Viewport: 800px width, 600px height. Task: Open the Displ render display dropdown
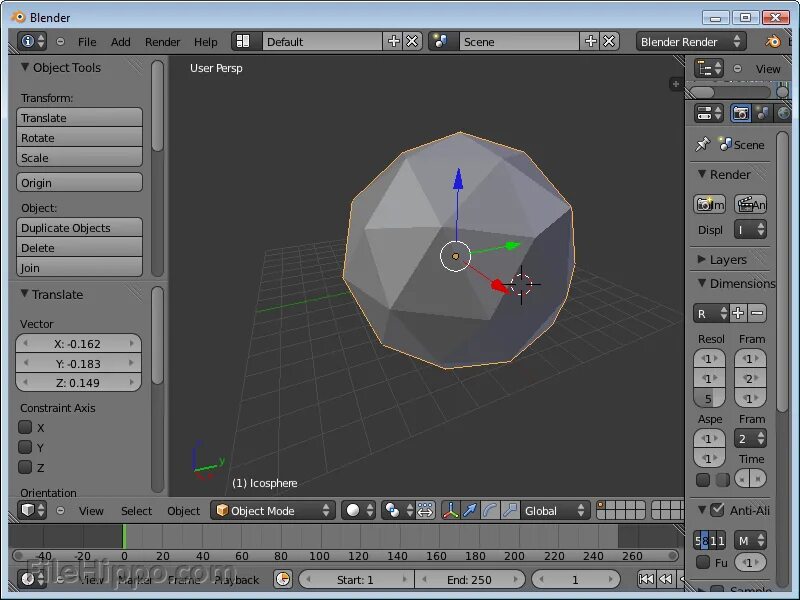(x=751, y=229)
